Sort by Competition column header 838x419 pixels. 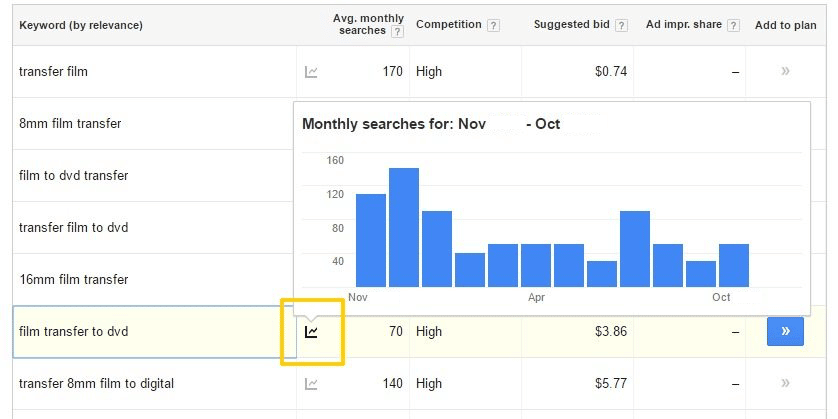449,25
